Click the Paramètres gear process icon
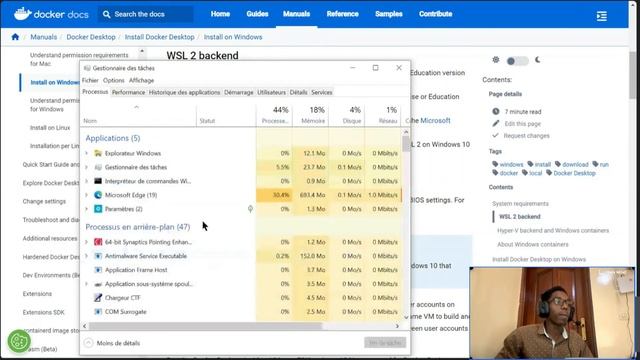The image size is (640, 360). (98, 209)
